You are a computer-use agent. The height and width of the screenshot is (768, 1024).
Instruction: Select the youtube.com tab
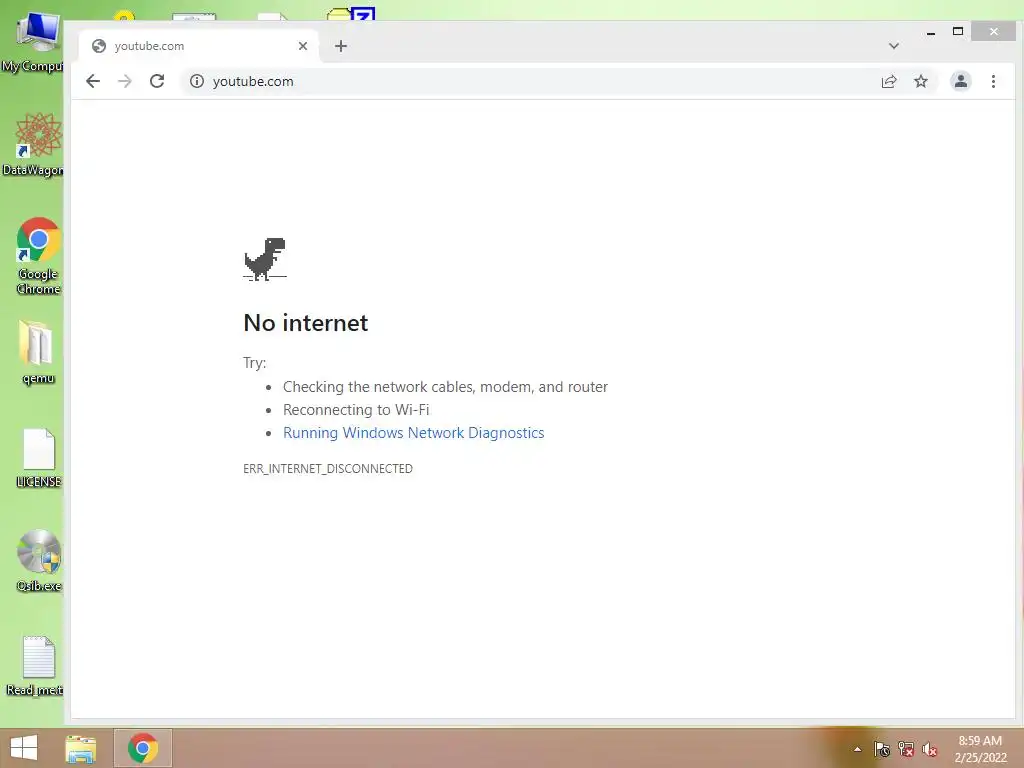tap(199, 46)
